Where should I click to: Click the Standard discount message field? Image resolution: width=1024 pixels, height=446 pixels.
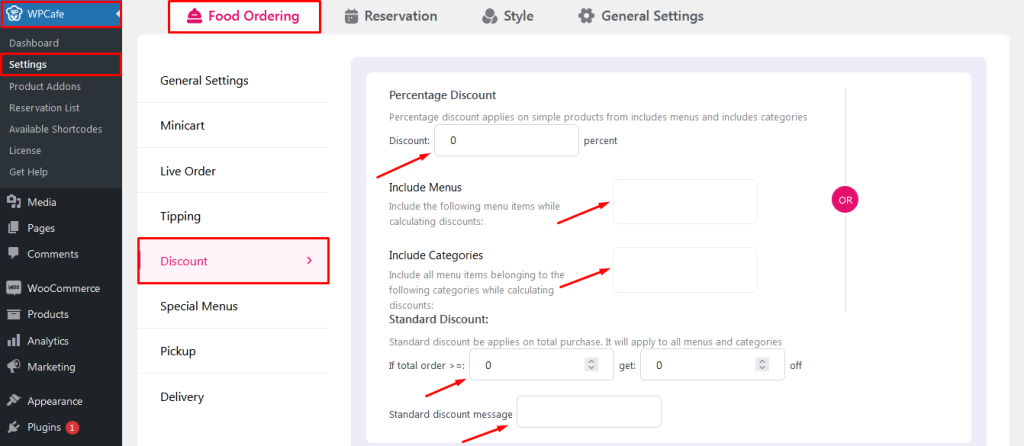coord(589,412)
